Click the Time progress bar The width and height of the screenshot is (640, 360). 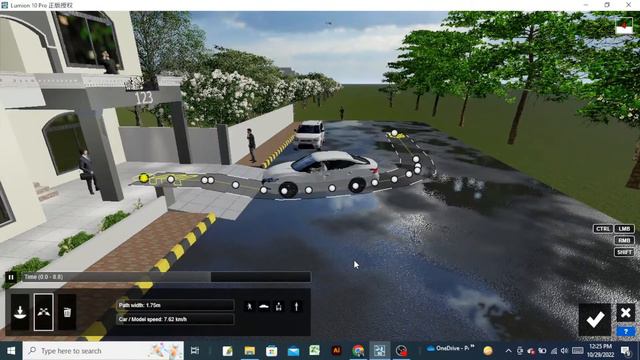[167, 277]
